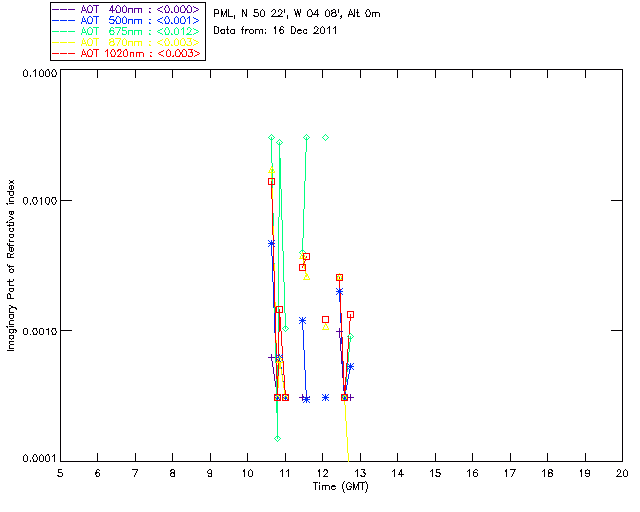
Task: Click the x-axis tick label 18
Action: pos(548,473)
